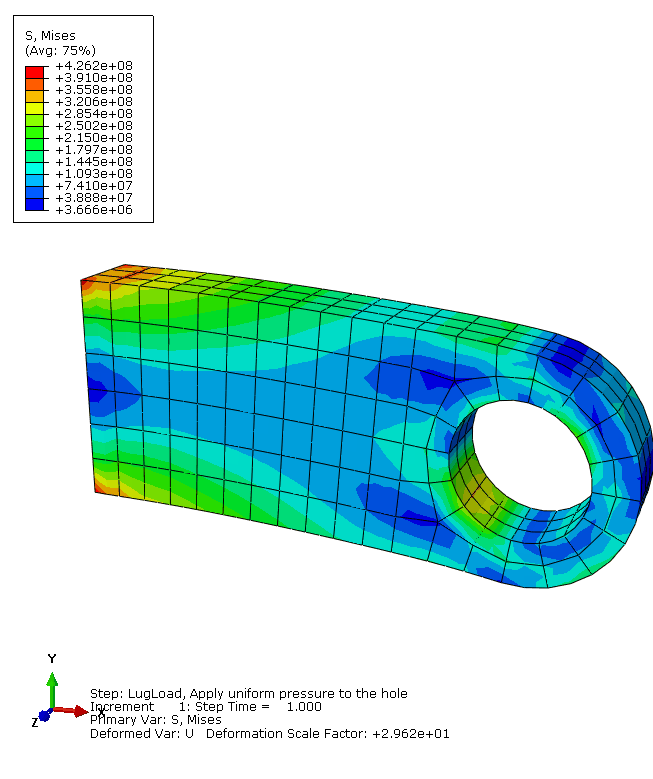Select the "Increment 1: Step Time" text line
The height and width of the screenshot is (779, 653).
pyautogui.click(x=205, y=706)
